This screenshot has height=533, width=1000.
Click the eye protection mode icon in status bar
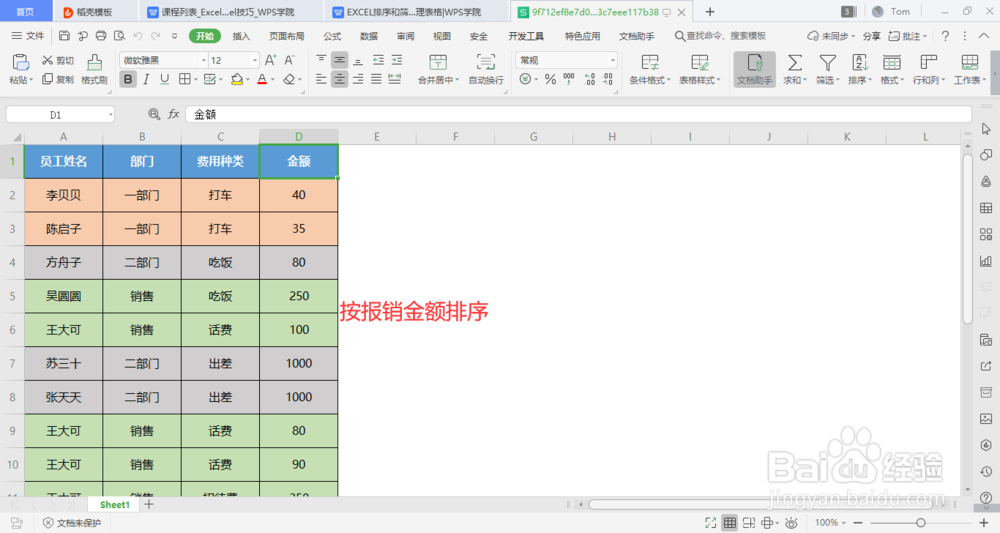[791, 523]
